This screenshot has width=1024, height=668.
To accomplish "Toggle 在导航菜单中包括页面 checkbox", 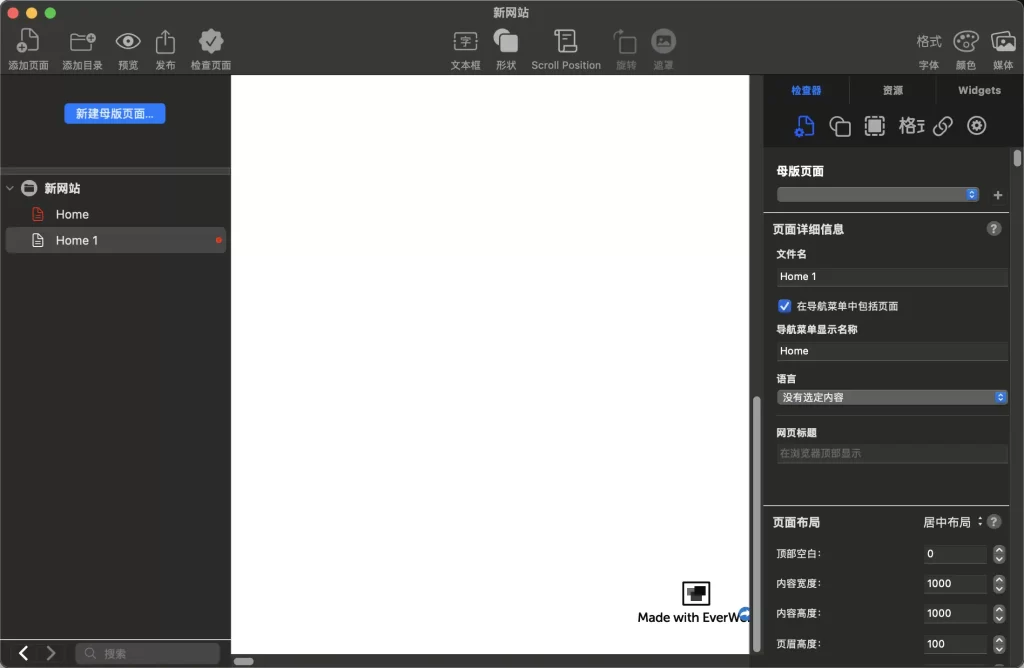I will tap(784, 306).
